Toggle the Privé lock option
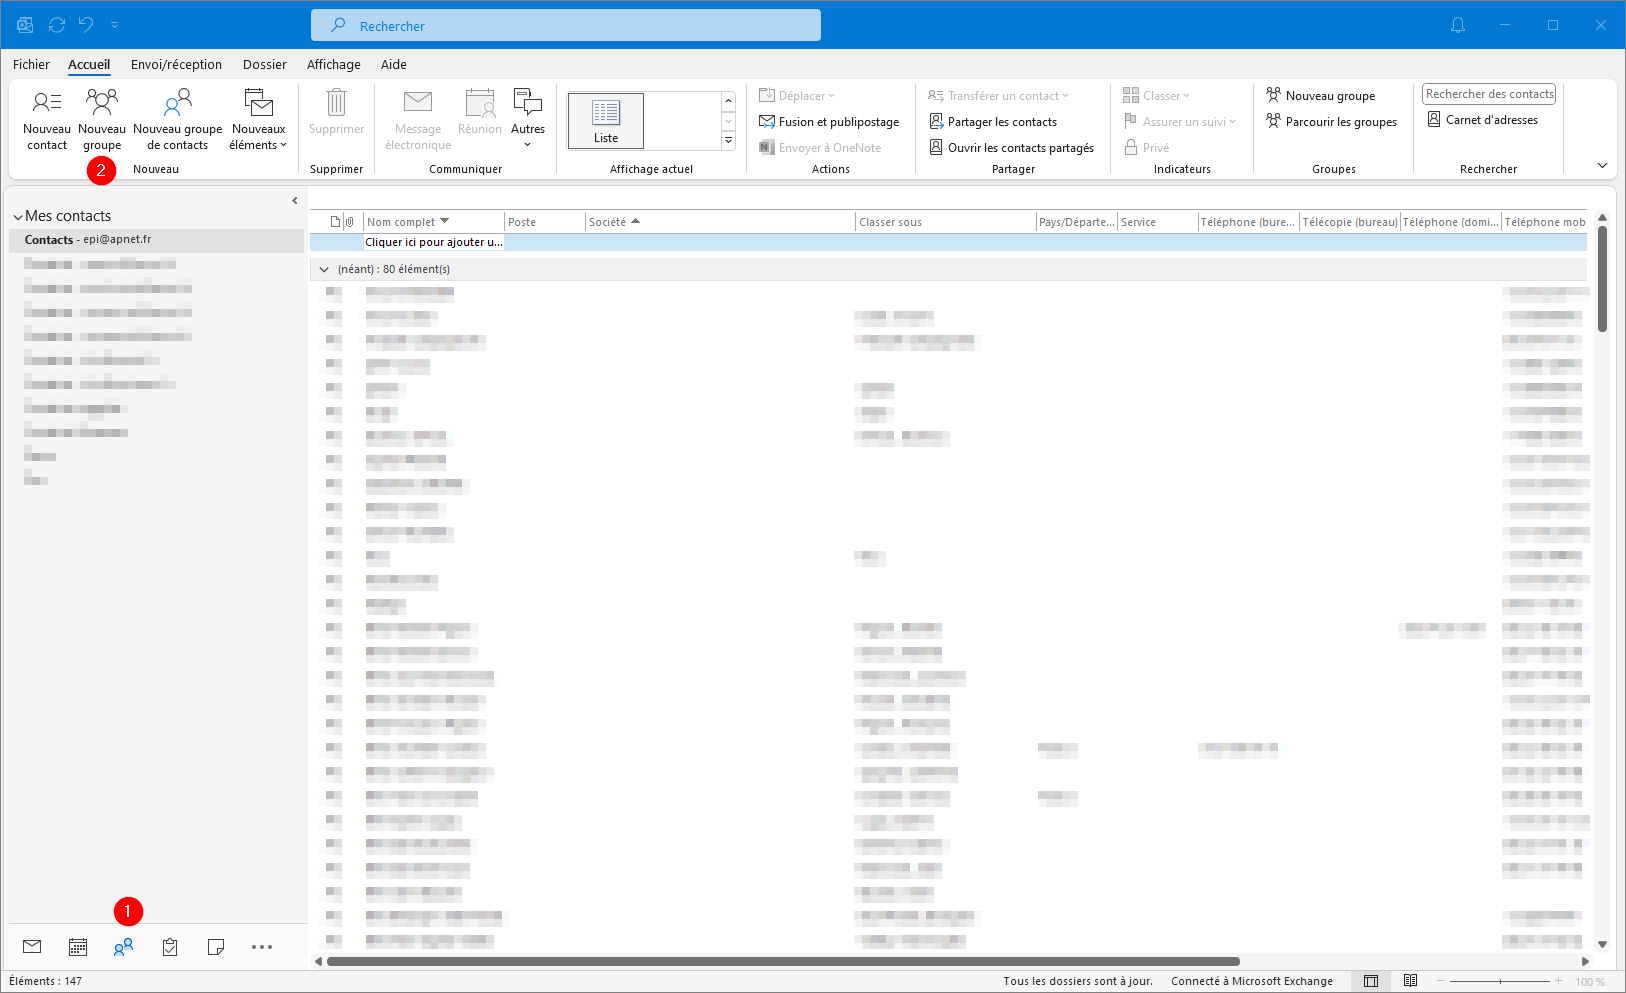The height and width of the screenshot is (993, 1626). [x=1147, y=148]
